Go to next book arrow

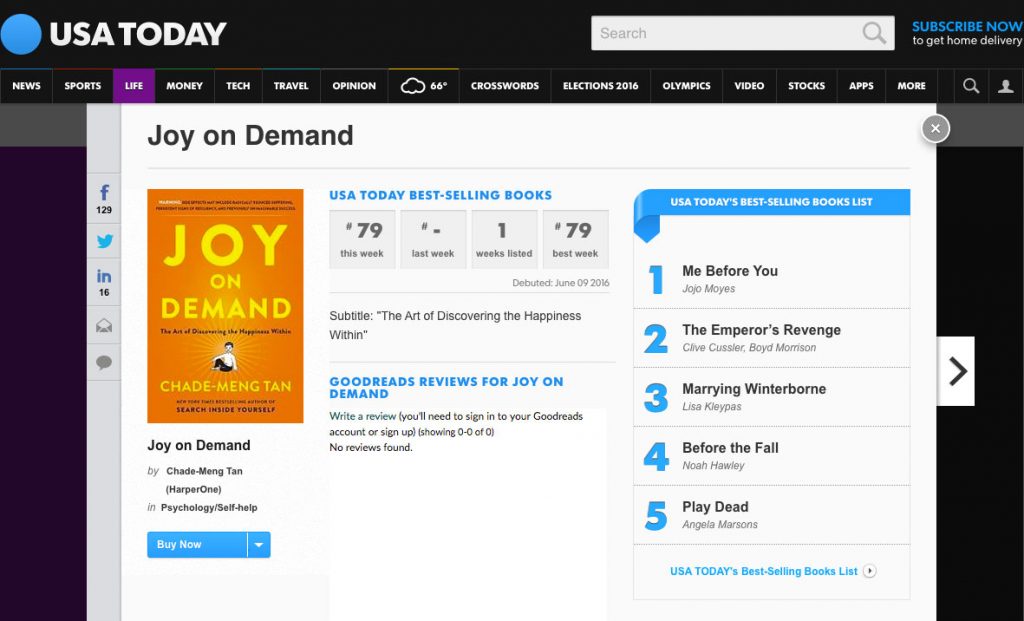(x=956, y=371)
